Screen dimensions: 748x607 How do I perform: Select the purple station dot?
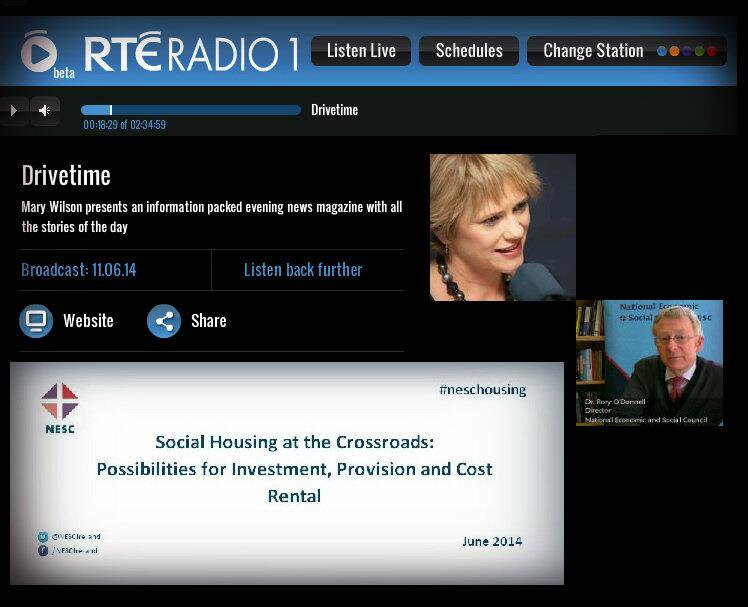click(x=687, y=51)
